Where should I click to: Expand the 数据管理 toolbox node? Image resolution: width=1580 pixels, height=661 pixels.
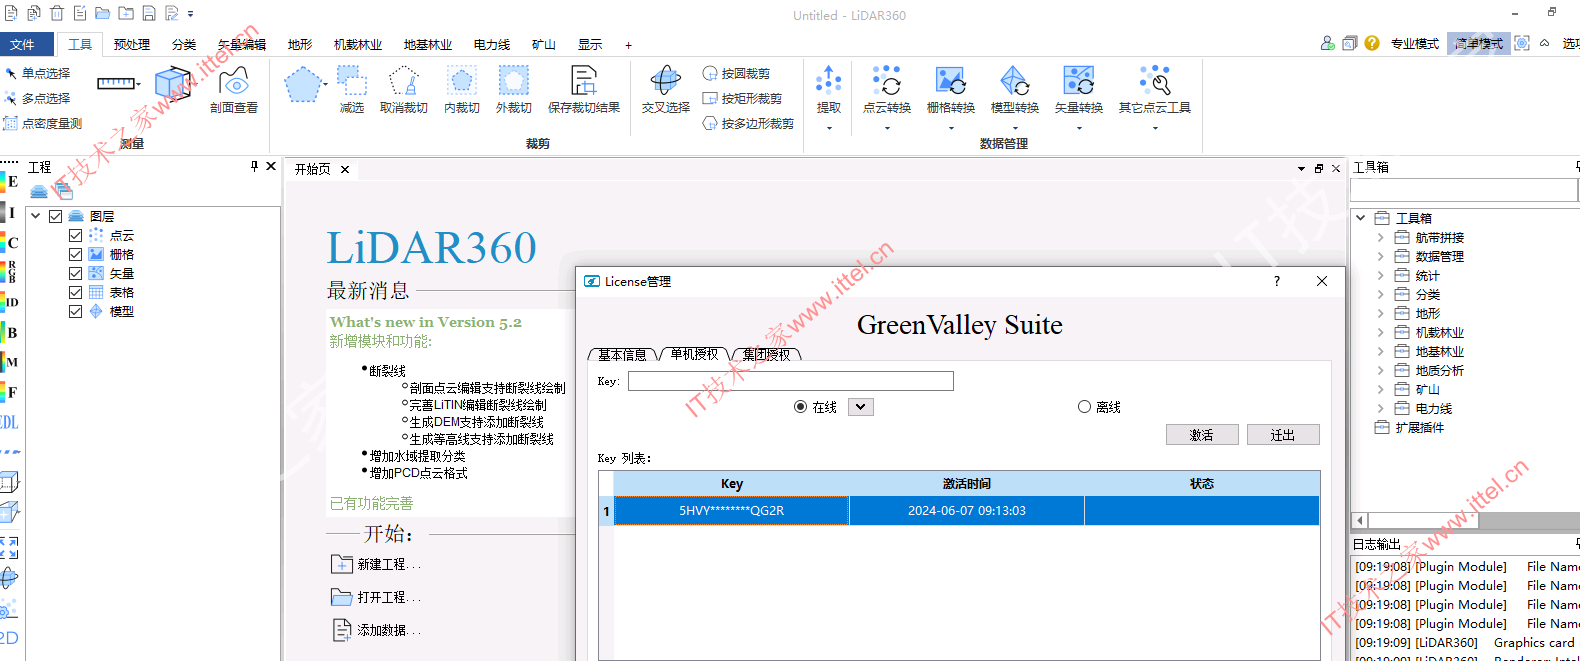(x=1380, y=257)
